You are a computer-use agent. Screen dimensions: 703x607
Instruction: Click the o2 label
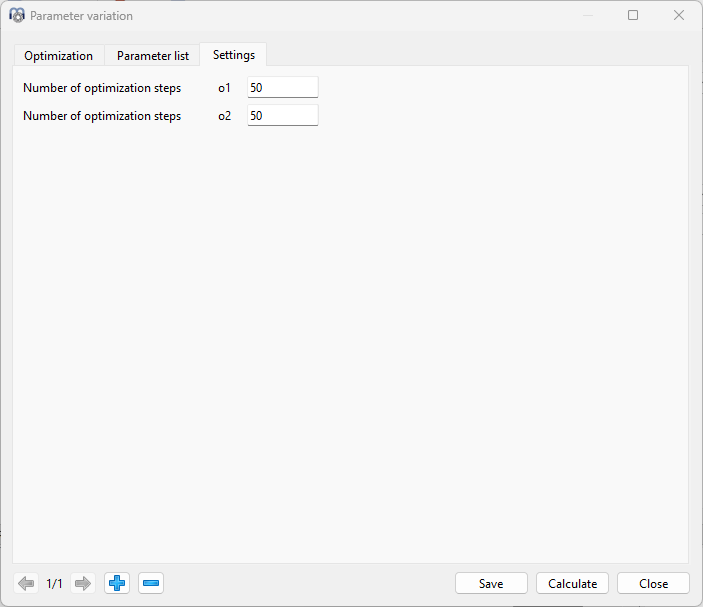click(x=224, y=116)
